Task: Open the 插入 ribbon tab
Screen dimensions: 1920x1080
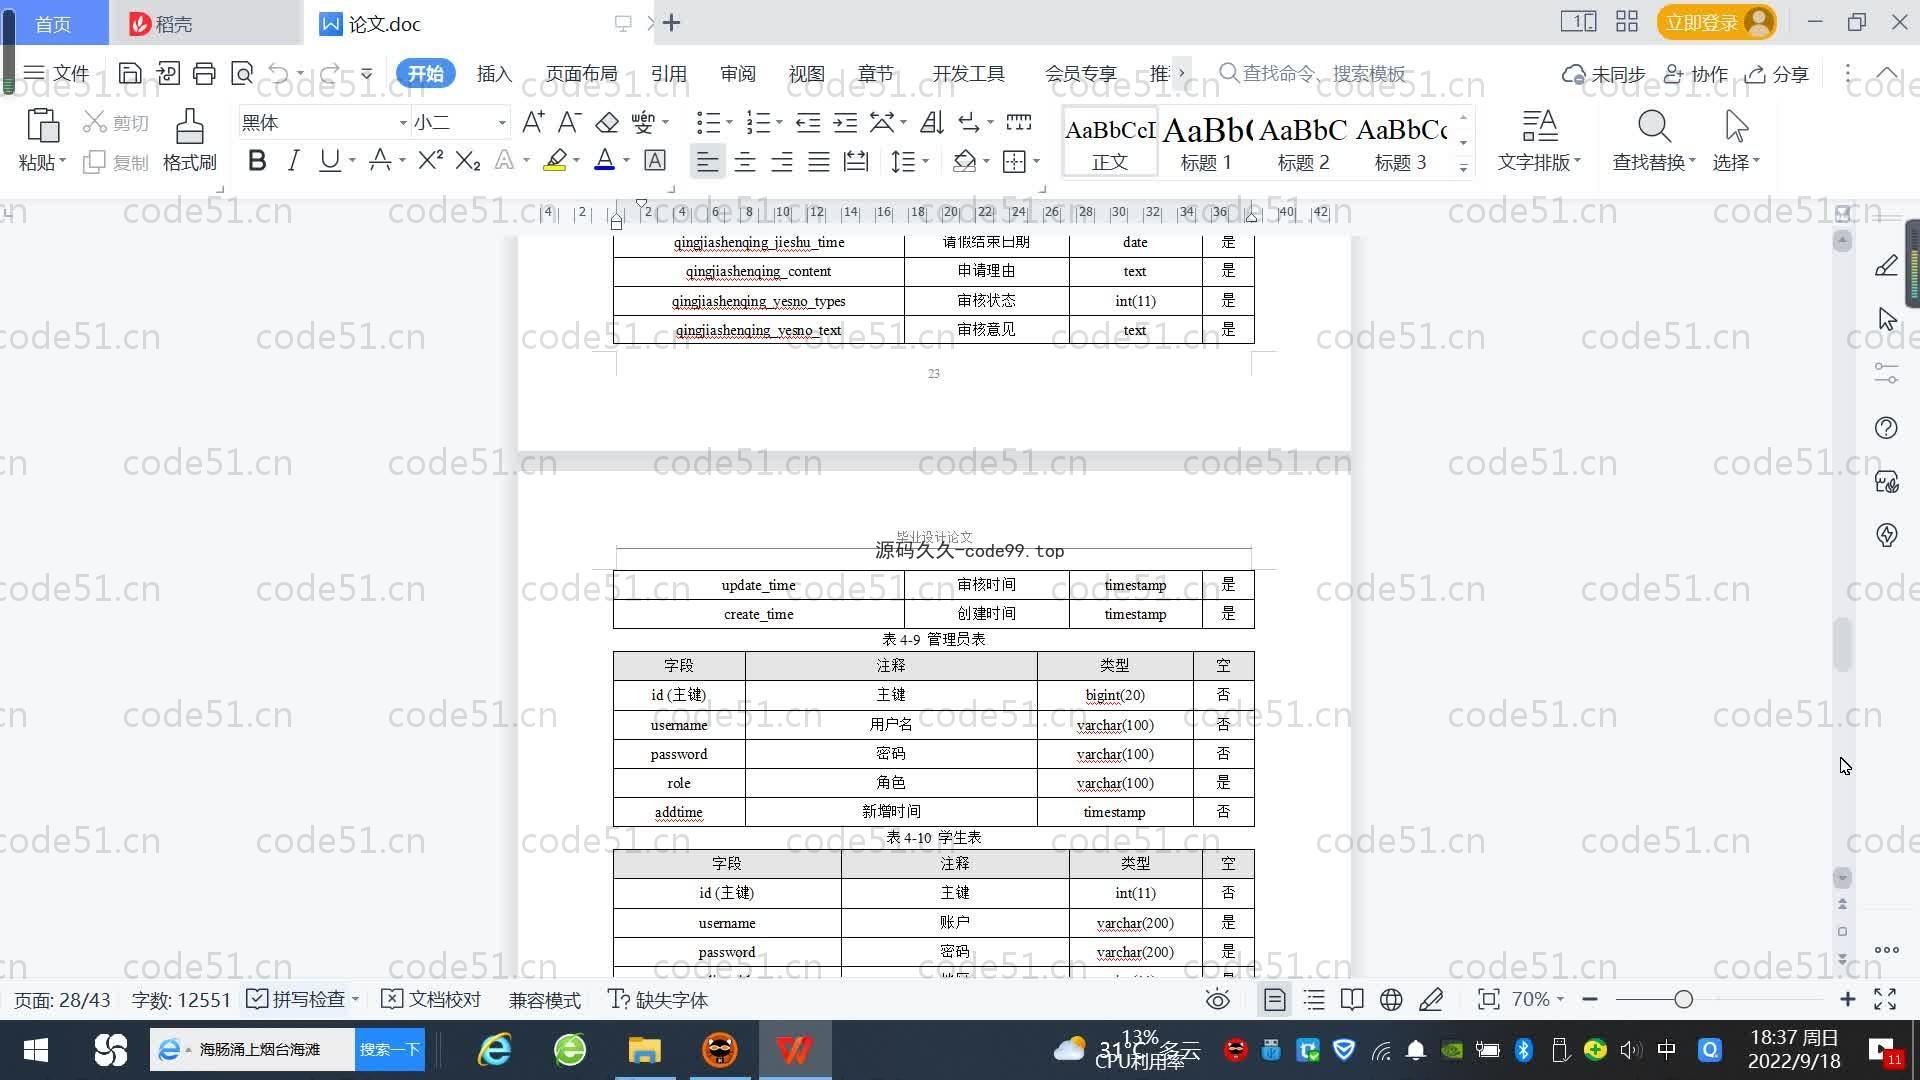Action: pos(494,74)
